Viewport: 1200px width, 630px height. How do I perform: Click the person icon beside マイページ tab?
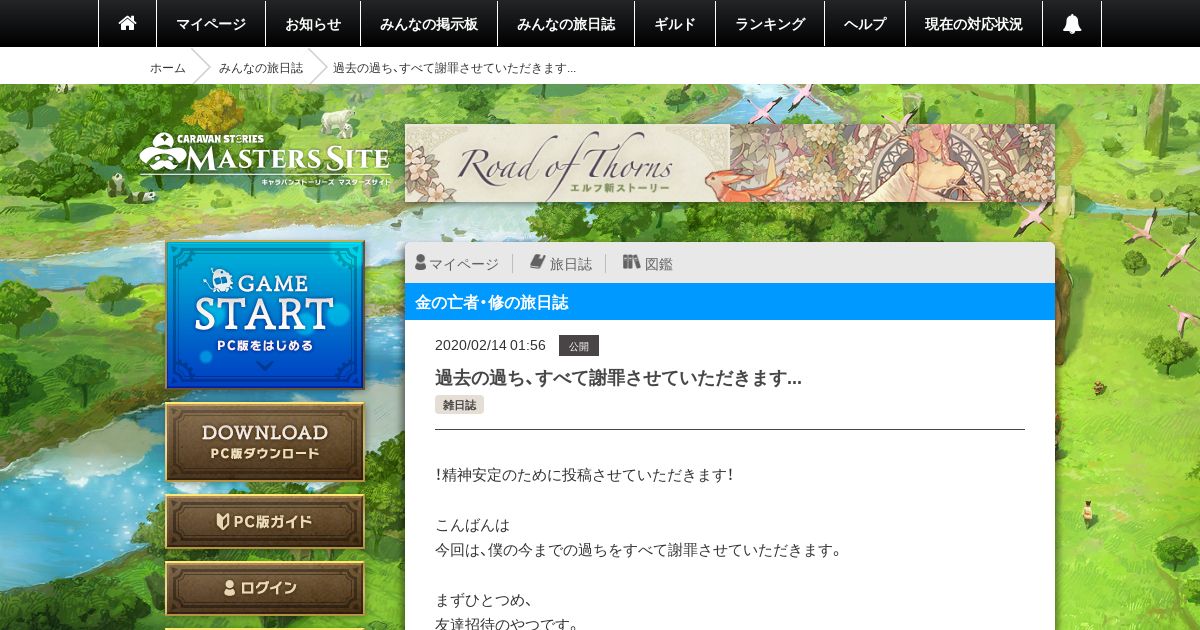point(421,262)
